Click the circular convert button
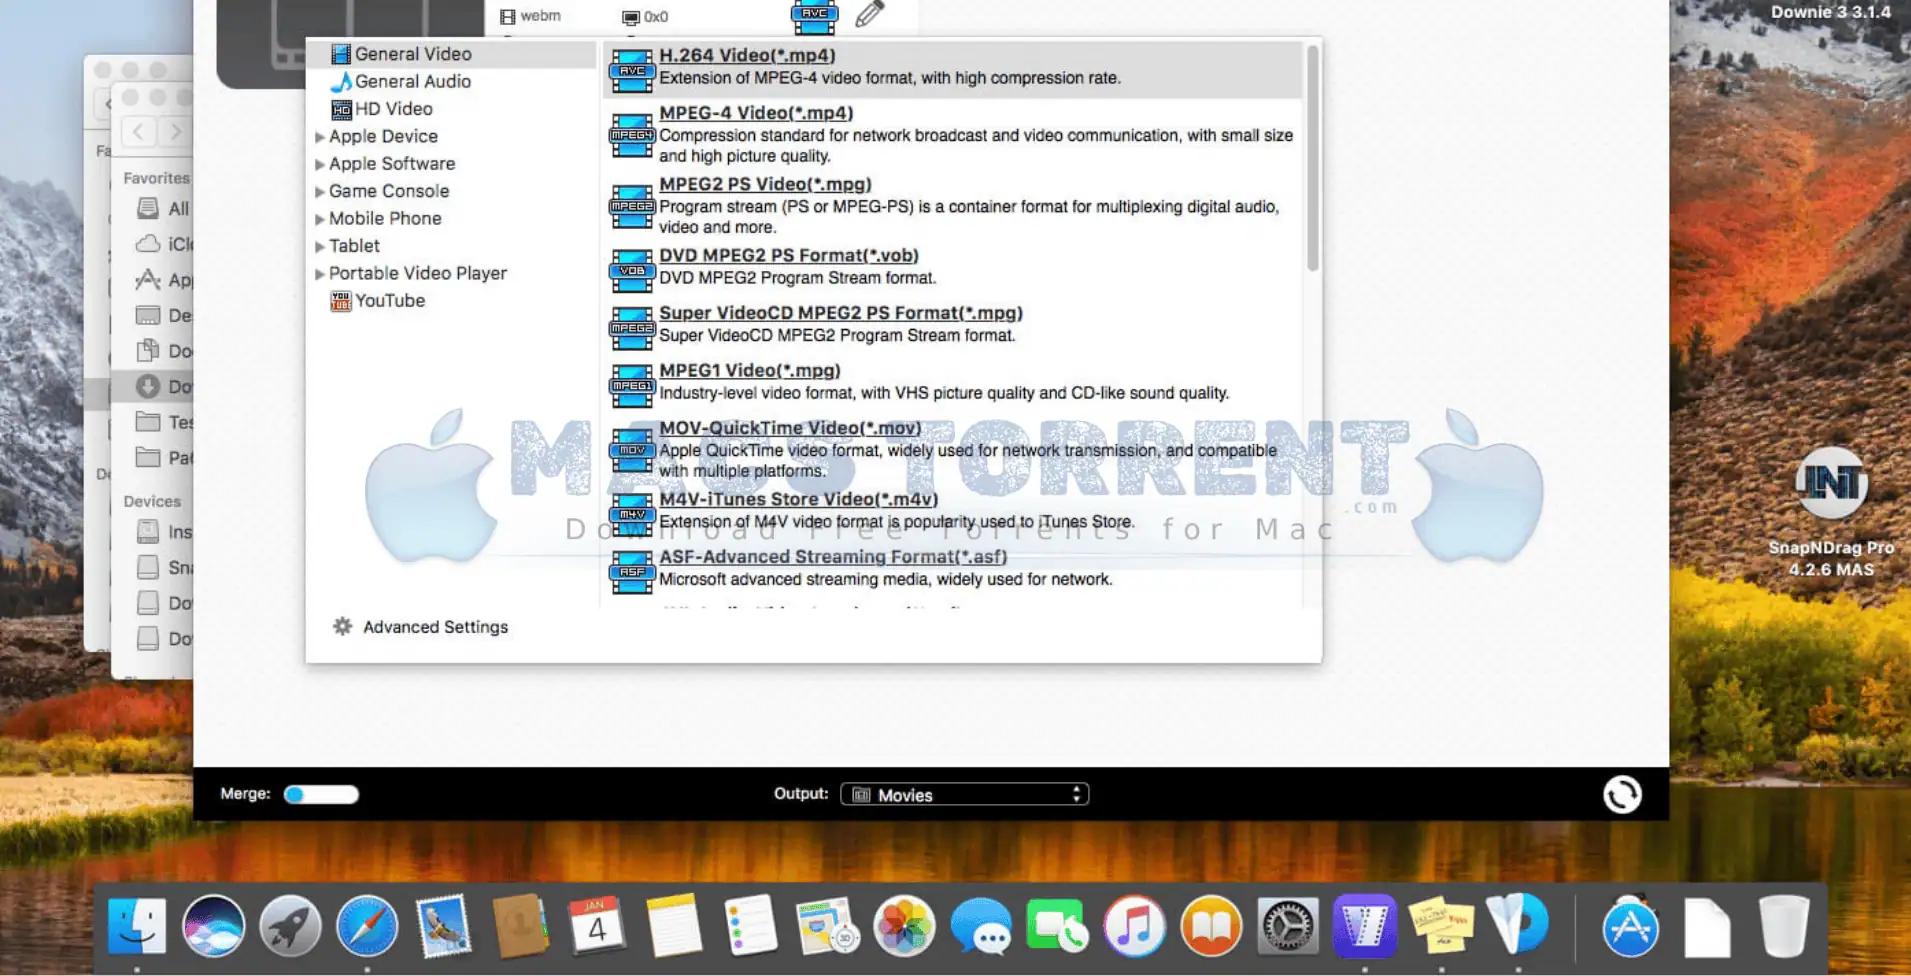This screenshot has height=976, width=1911. click(x=1622, y=794)
